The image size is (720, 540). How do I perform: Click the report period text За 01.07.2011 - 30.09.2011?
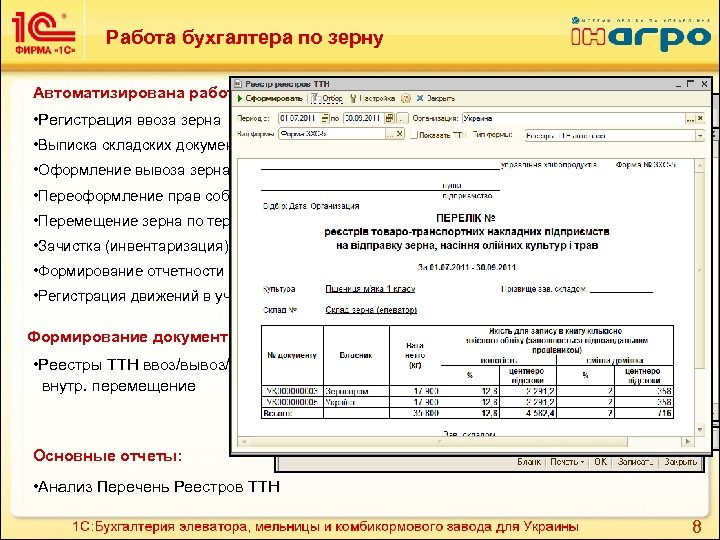point(467,267)
